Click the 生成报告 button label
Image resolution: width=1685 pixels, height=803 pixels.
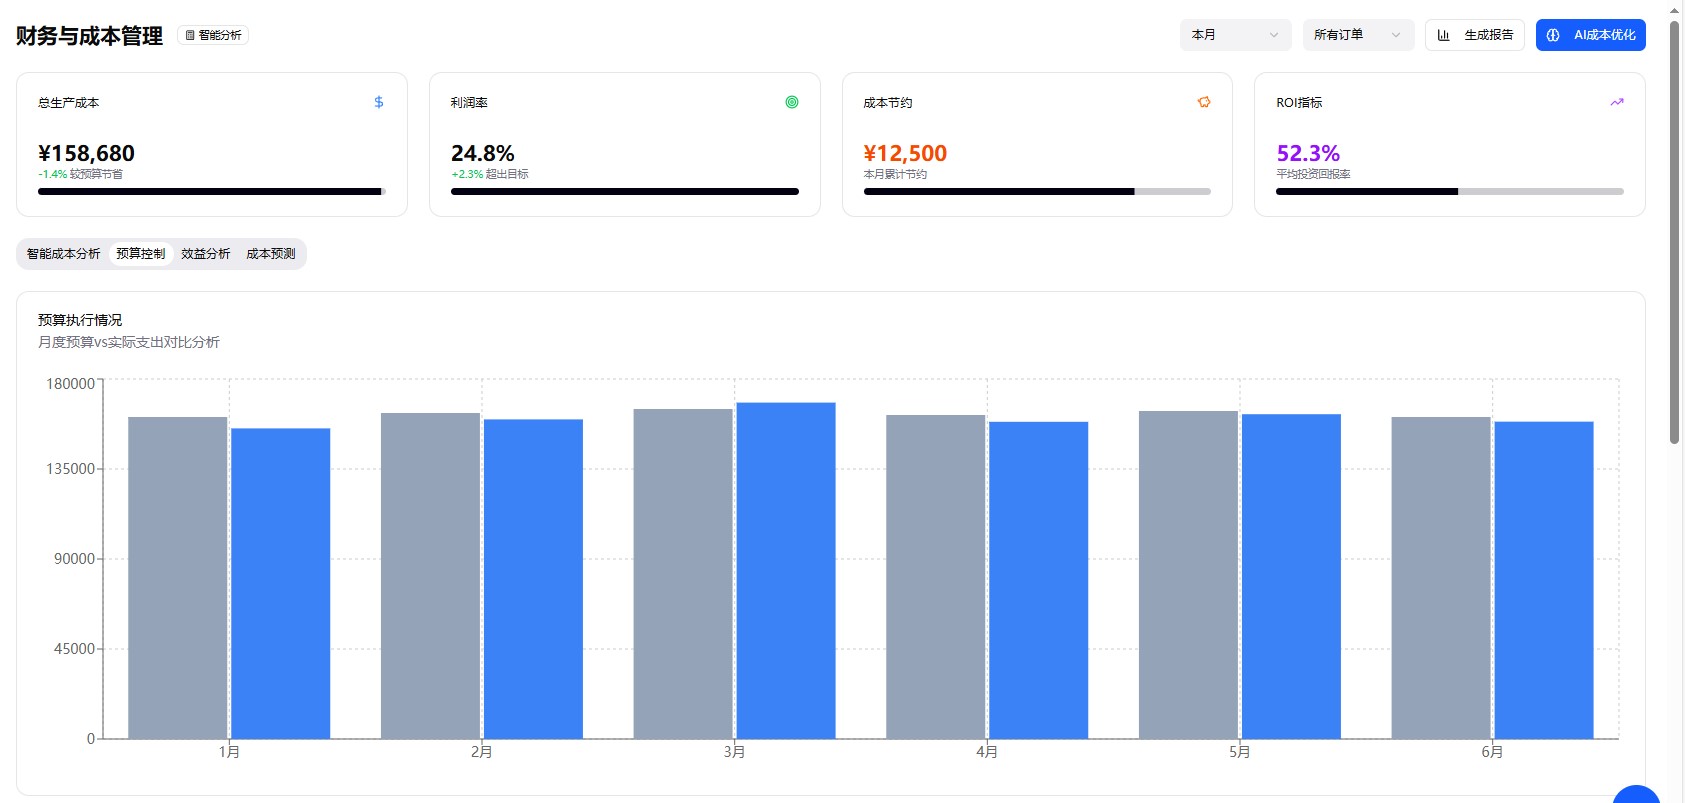(1488, 35)
